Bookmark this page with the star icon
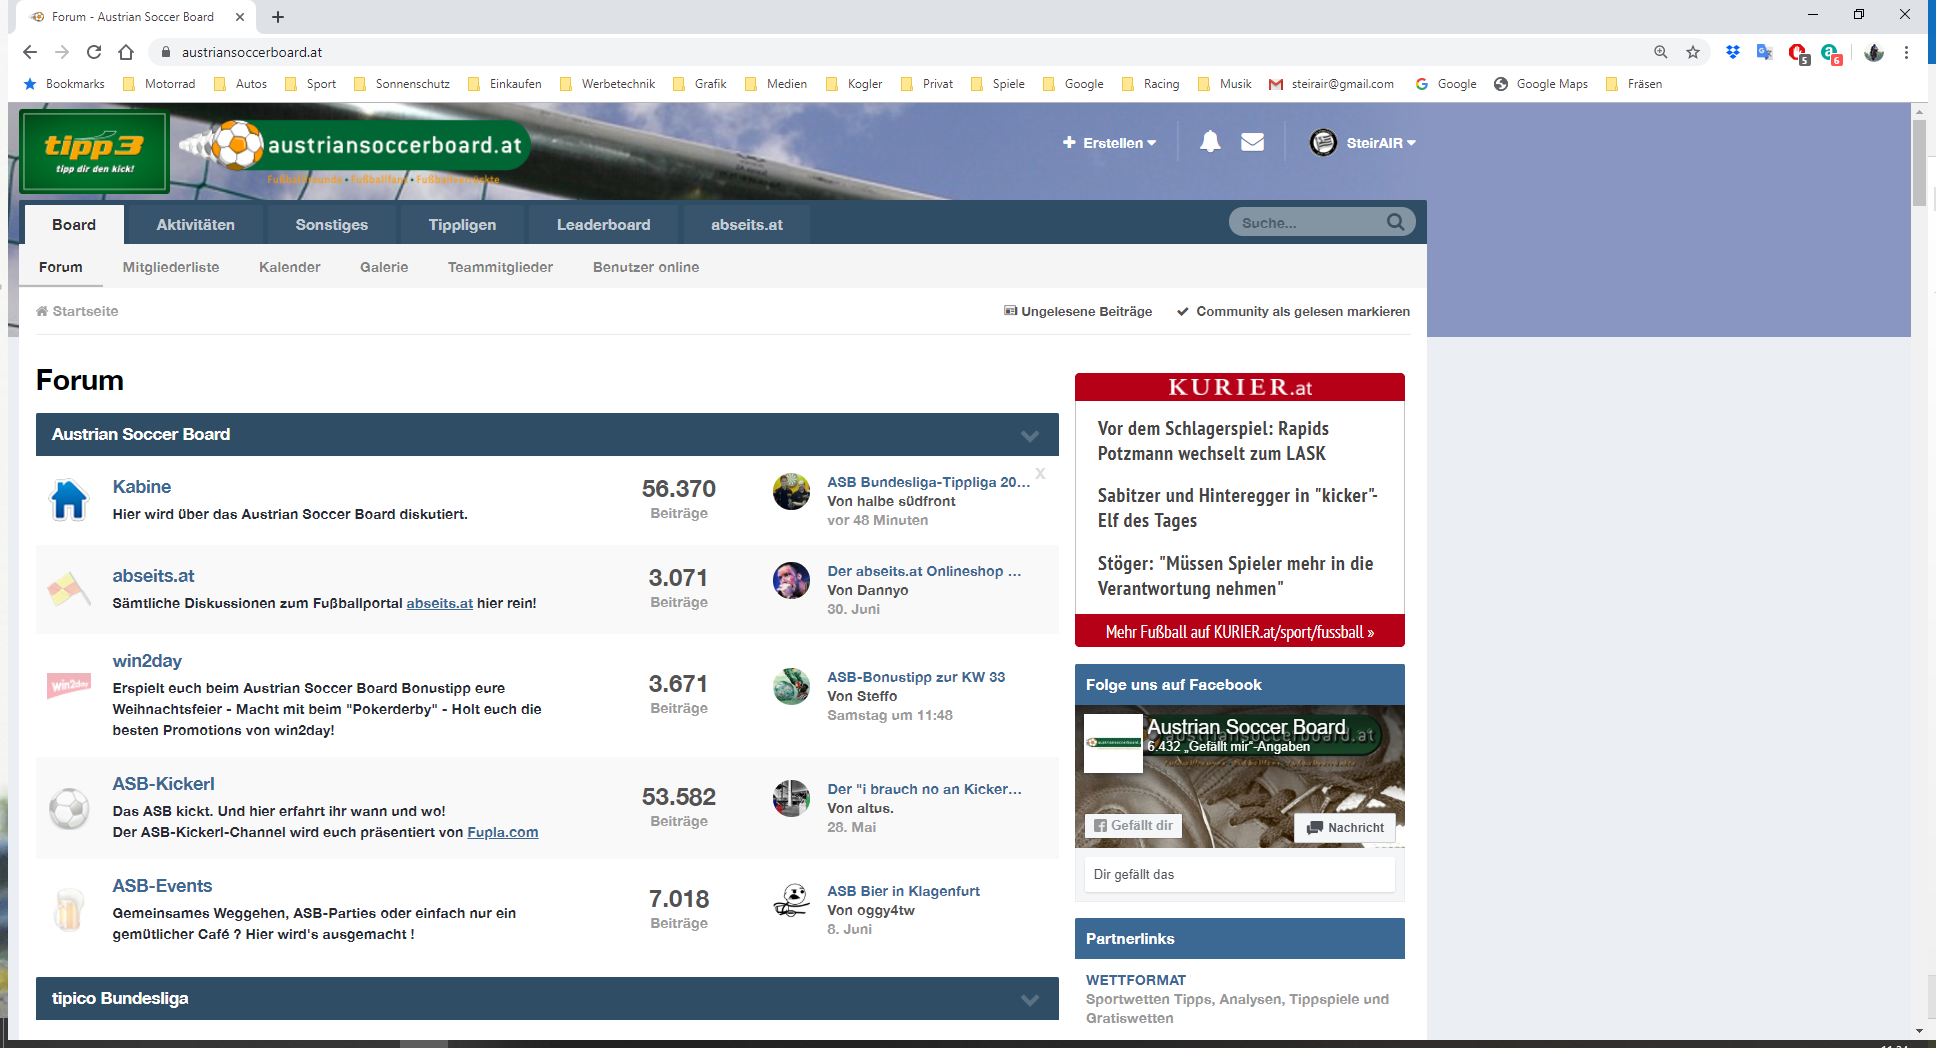This screenshot has width=1936, height=1048. pyautogui.click(x=1693, y=52)
